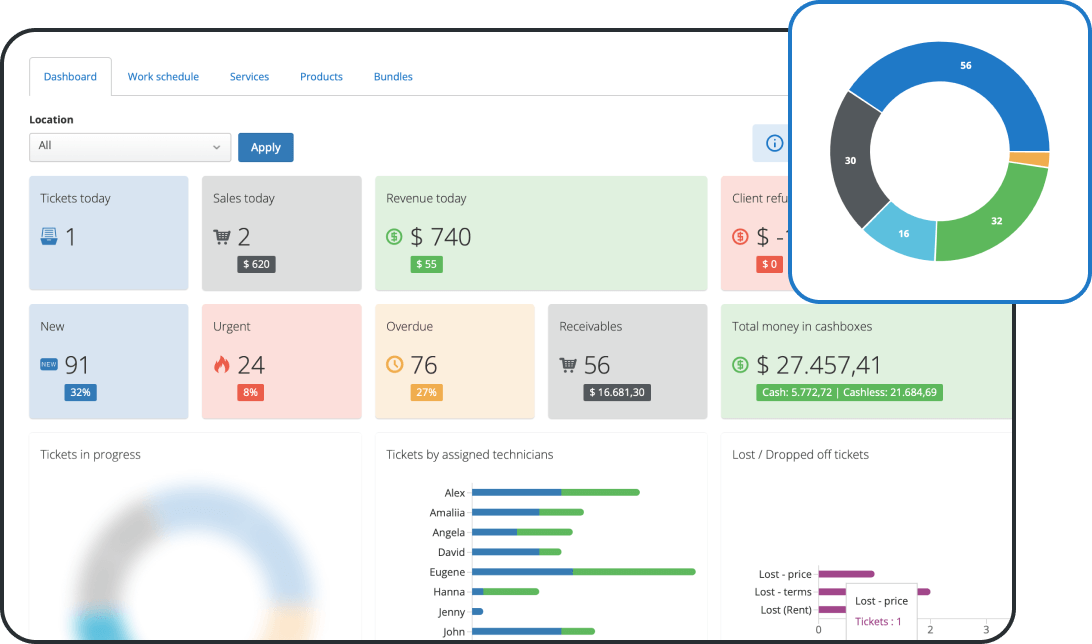Click the Apply button
Screen dimensions: 1092x644
pyautogui.click(x=265, y=147)
